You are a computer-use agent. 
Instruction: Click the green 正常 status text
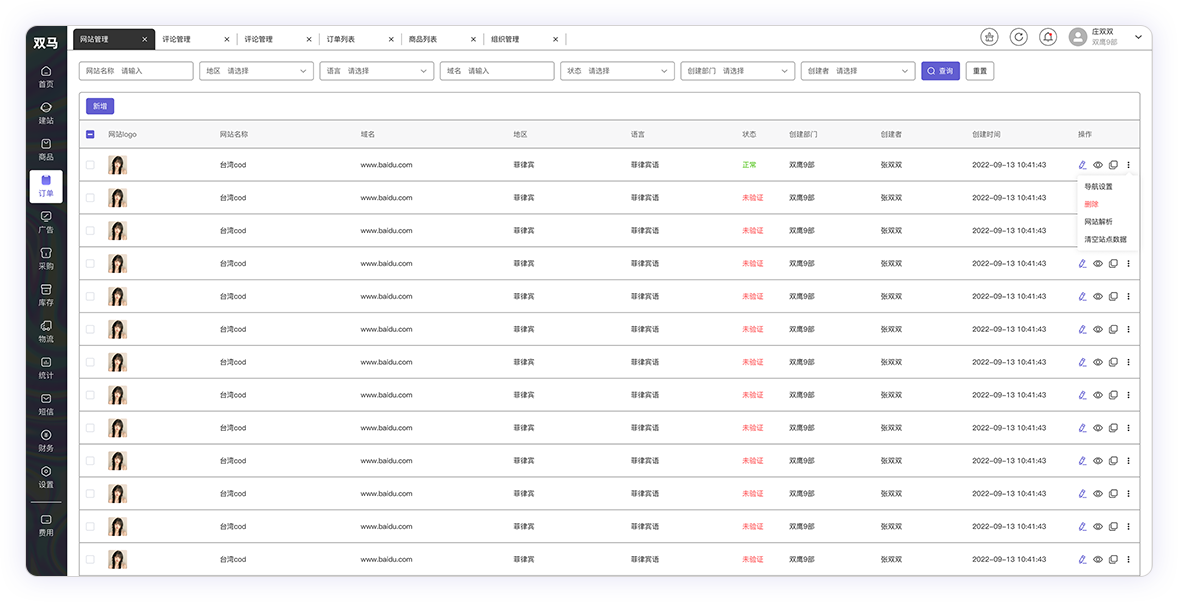(749, 165)
